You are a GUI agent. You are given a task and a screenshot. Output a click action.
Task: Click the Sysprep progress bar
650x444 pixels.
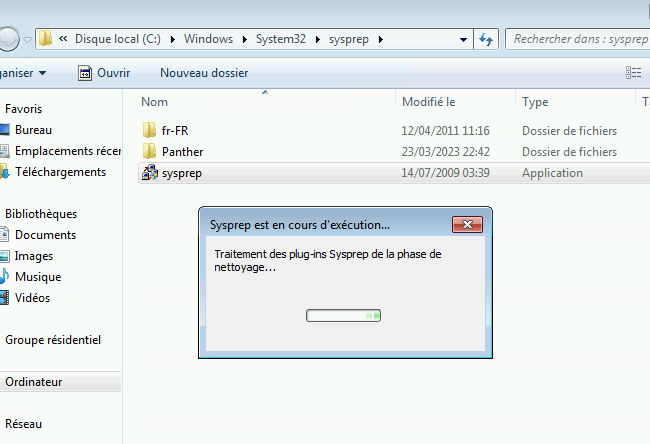point(343,316)
